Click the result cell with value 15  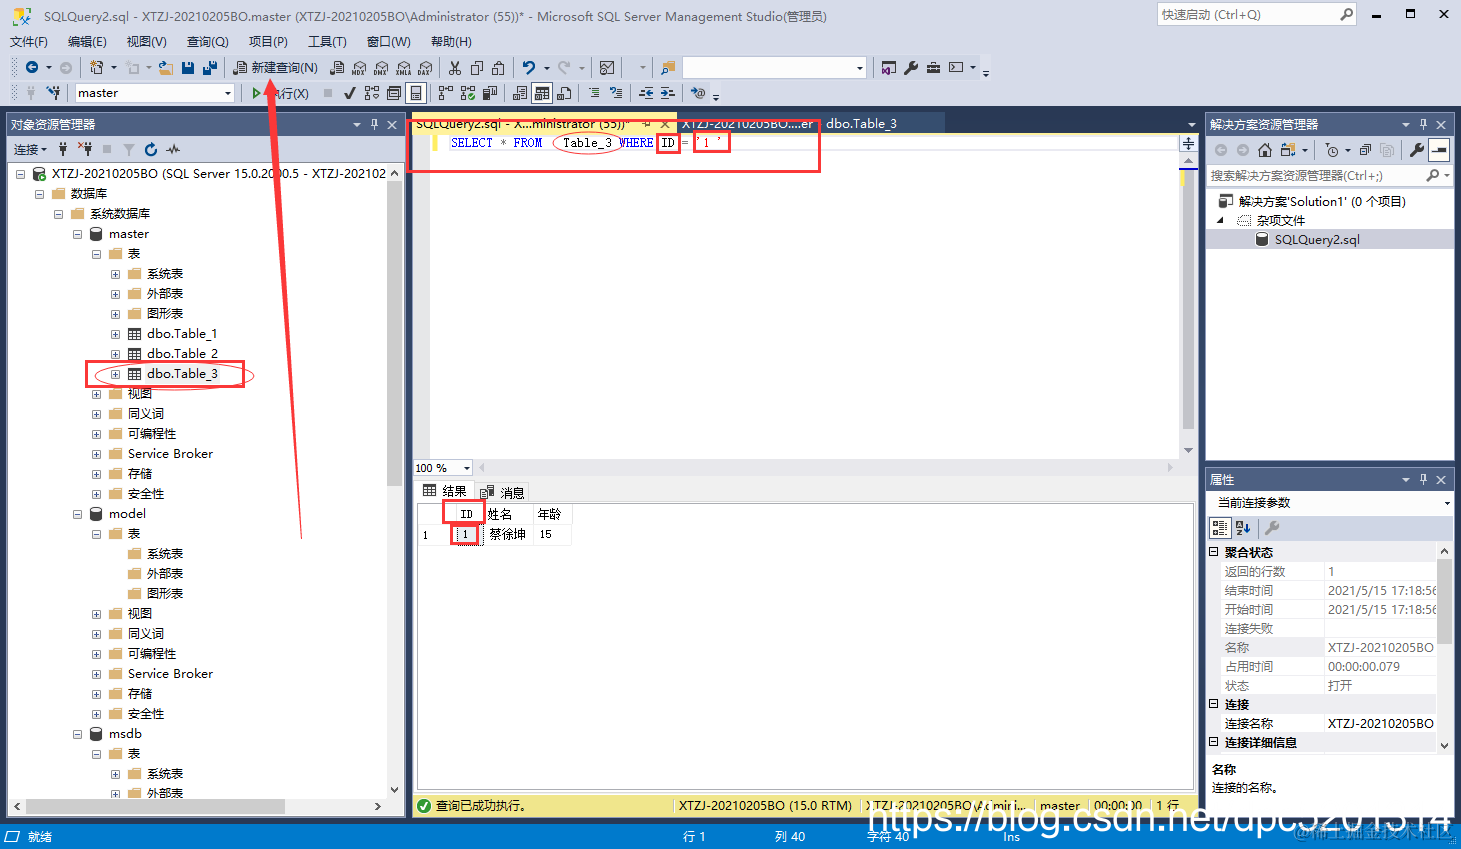553,534
